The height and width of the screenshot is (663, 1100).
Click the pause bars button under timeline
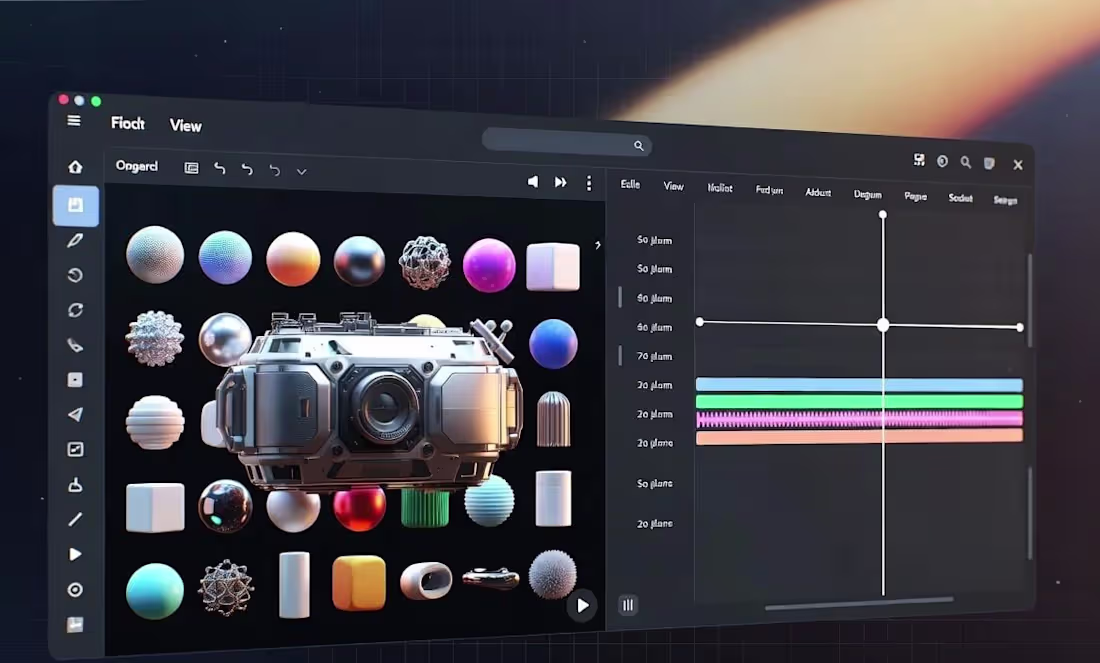coord(628,605)
